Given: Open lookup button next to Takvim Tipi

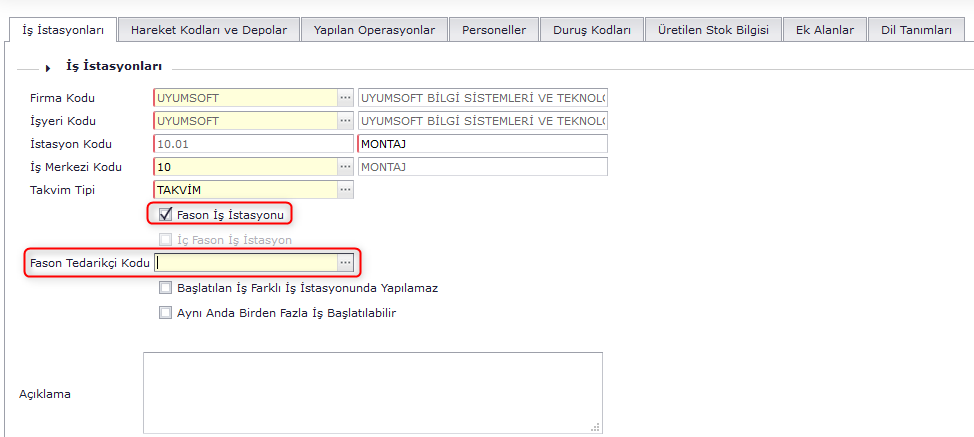Looking at the screenshot, I should tap(346, 189).
